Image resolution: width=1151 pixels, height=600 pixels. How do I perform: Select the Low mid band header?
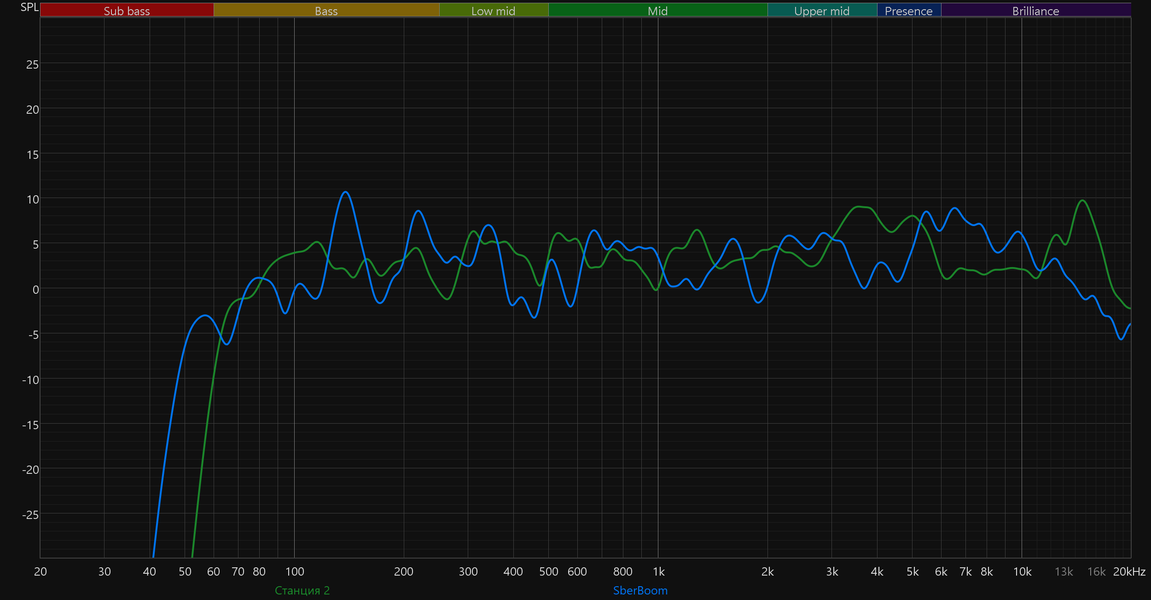click(x=493, y=10)
